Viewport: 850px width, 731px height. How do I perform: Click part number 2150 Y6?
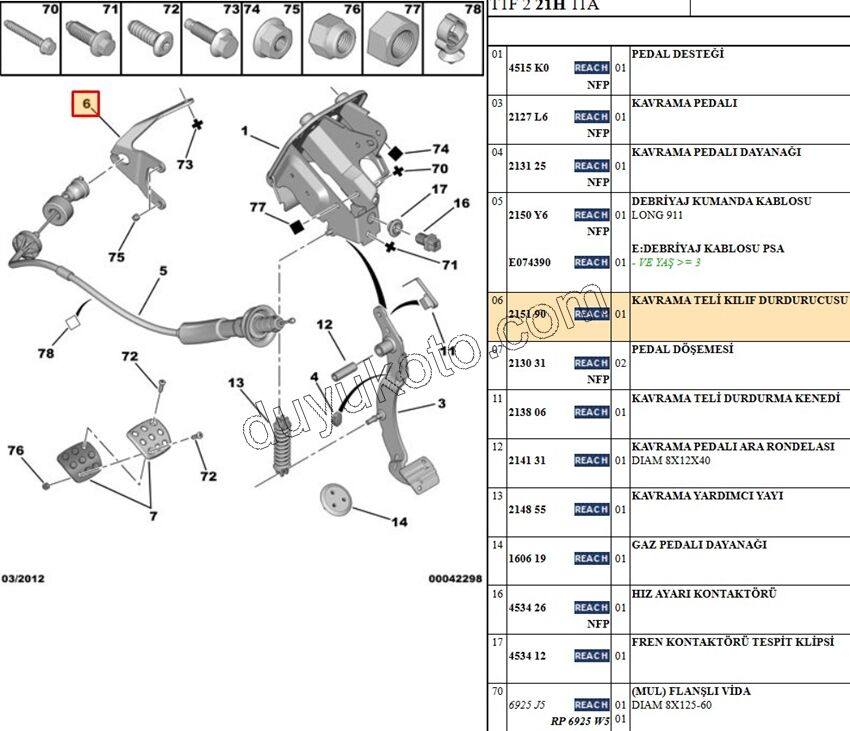click(528, 215)
